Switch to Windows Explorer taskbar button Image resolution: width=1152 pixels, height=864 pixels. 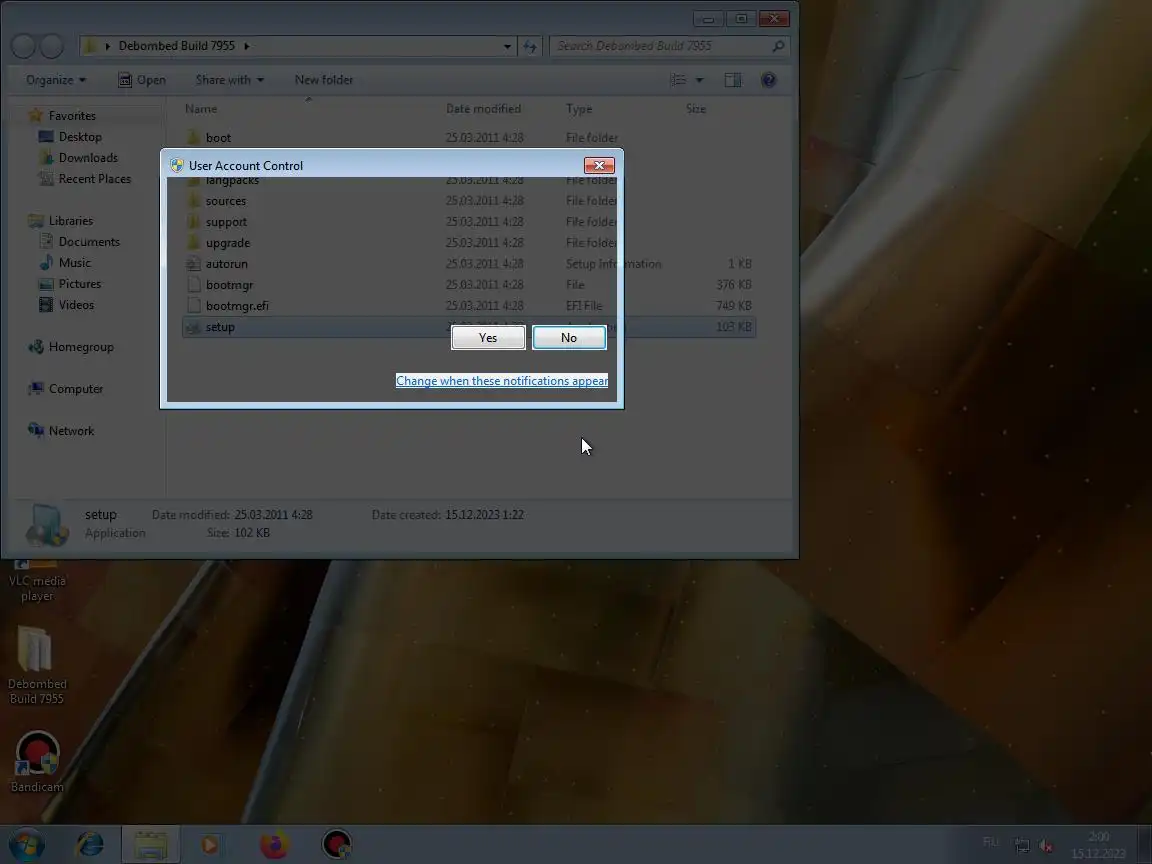[x=151, y=845]
